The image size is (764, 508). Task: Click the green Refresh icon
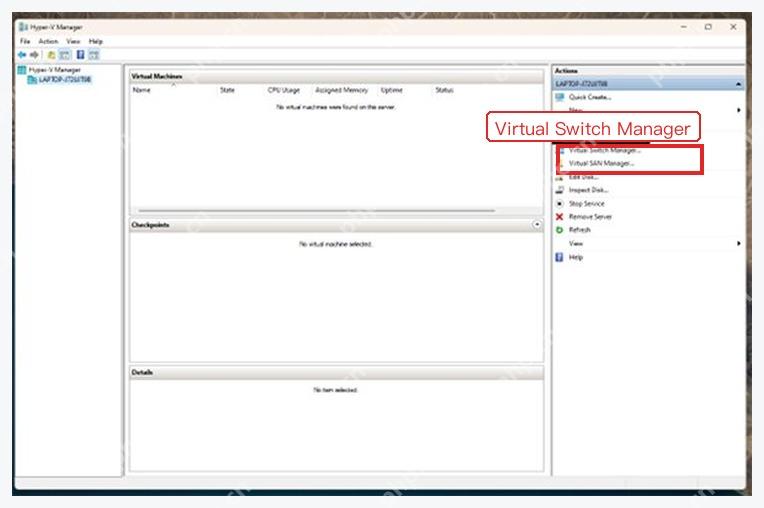[559, 230]
